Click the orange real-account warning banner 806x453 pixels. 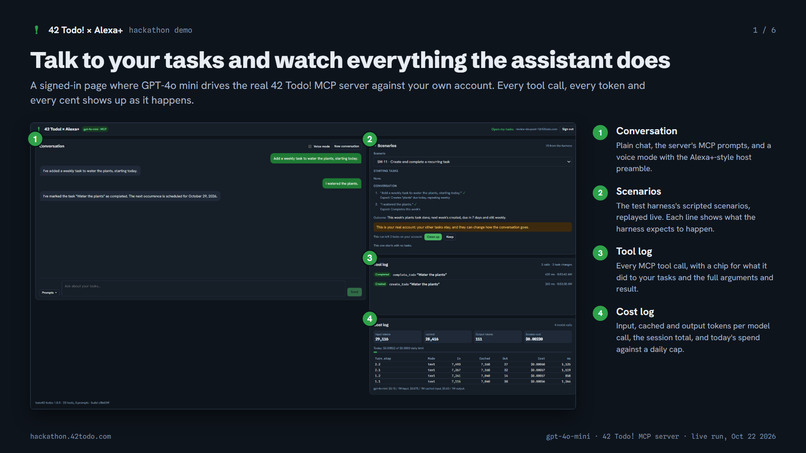473,227
